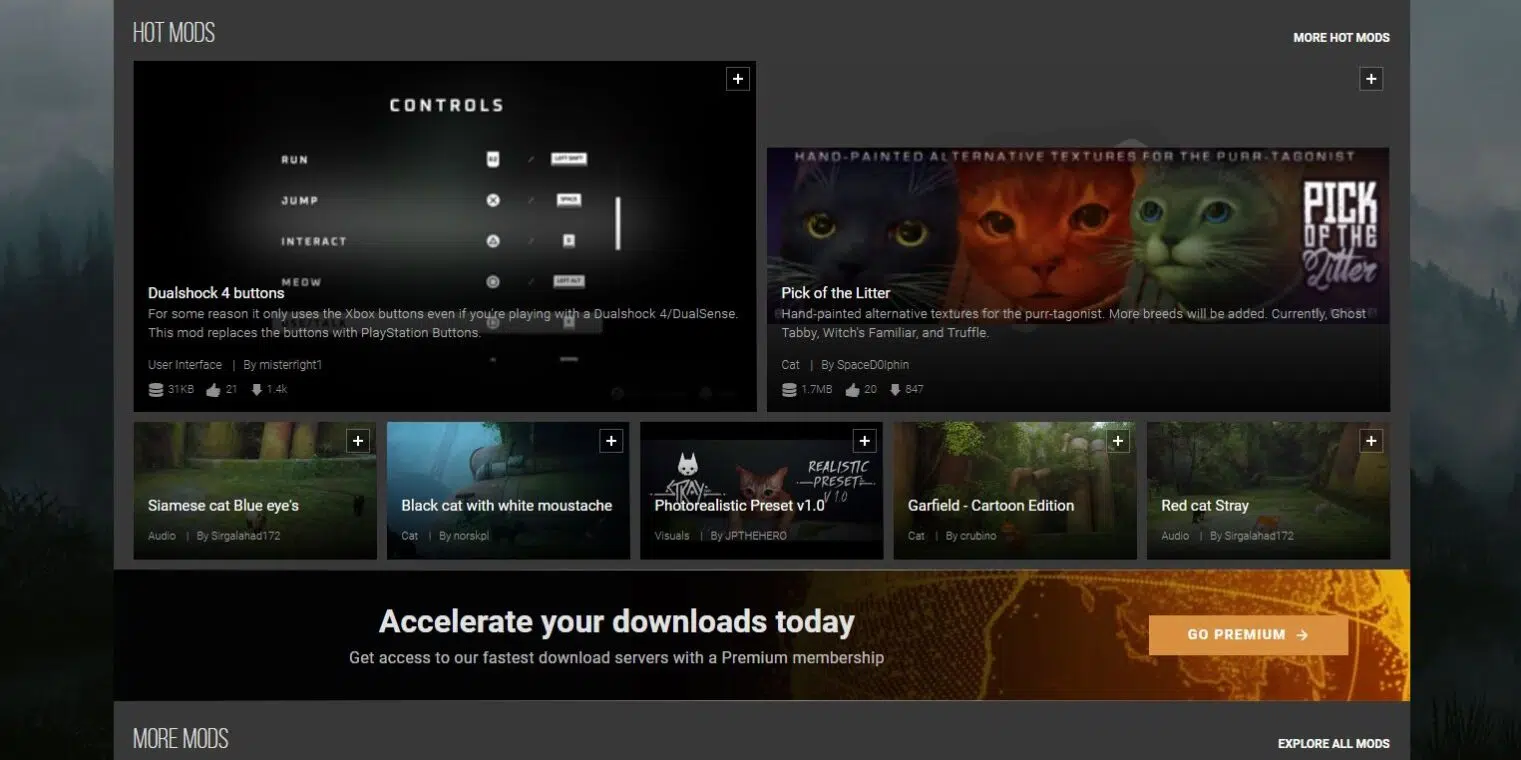This screenshot has width=1521, height=760.
Task: Click plus icon on Photorealistic Preset v1.0 card
Action: [x=865, y=440]
